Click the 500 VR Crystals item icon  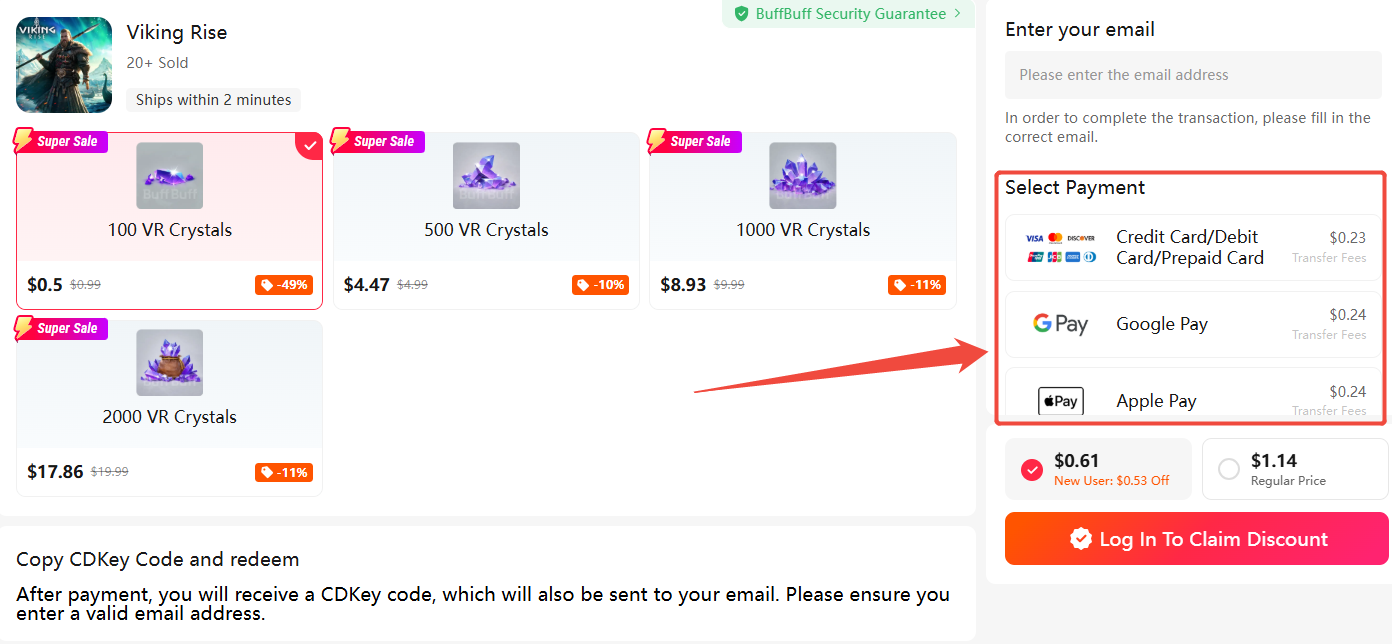pyautogui.click(x=486, y=176)
